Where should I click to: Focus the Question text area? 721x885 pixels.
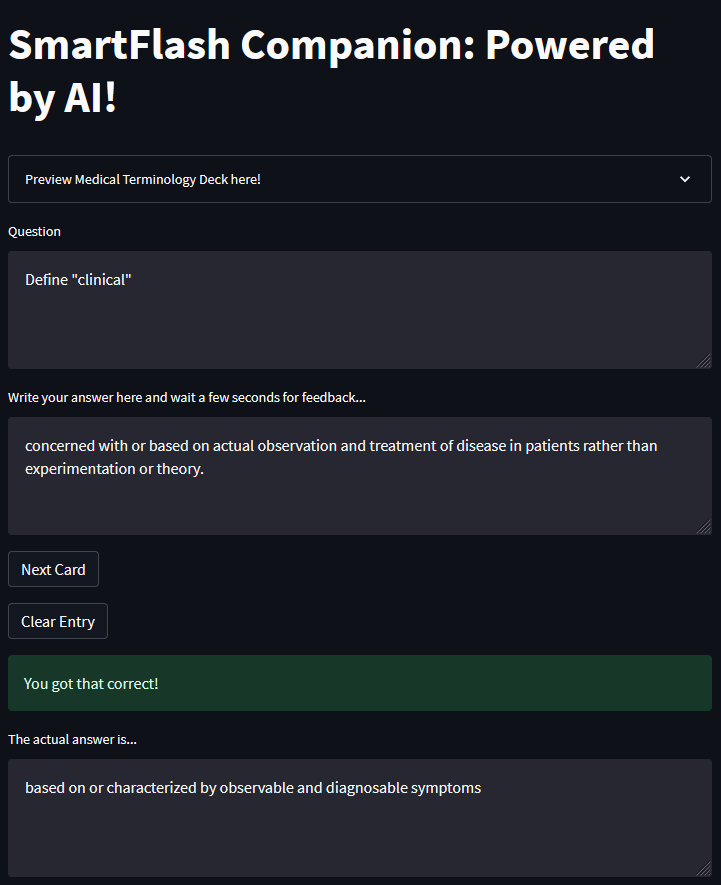tap(360, 310)
